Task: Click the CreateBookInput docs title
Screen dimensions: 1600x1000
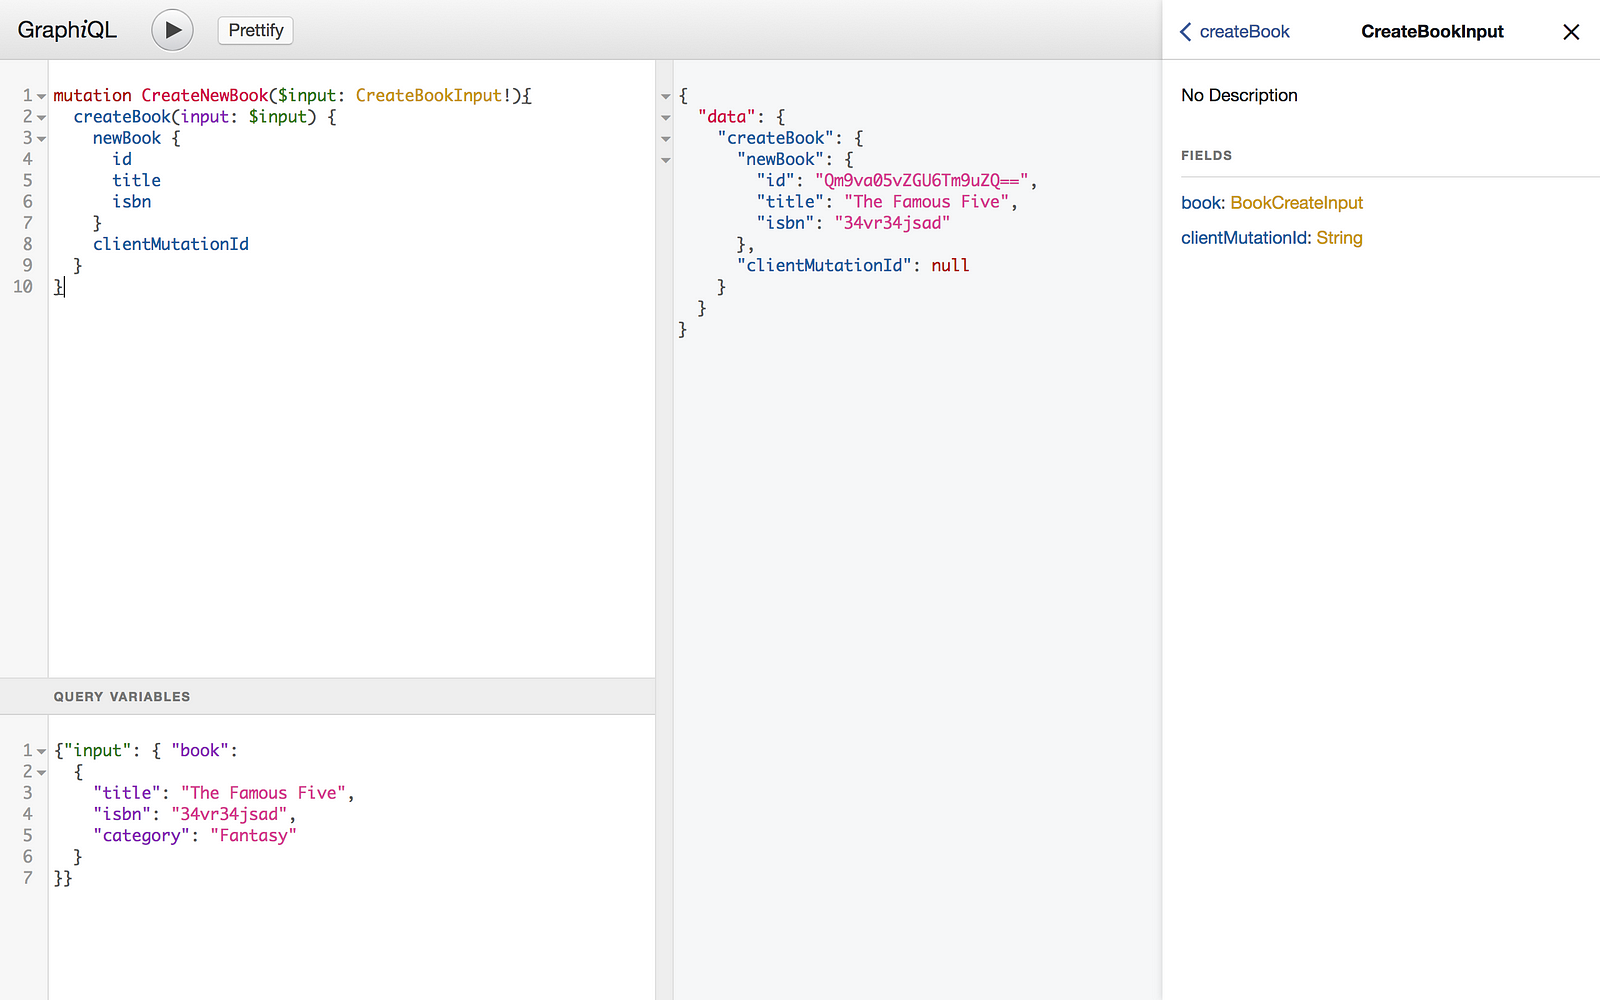Action: [1432, 32]
